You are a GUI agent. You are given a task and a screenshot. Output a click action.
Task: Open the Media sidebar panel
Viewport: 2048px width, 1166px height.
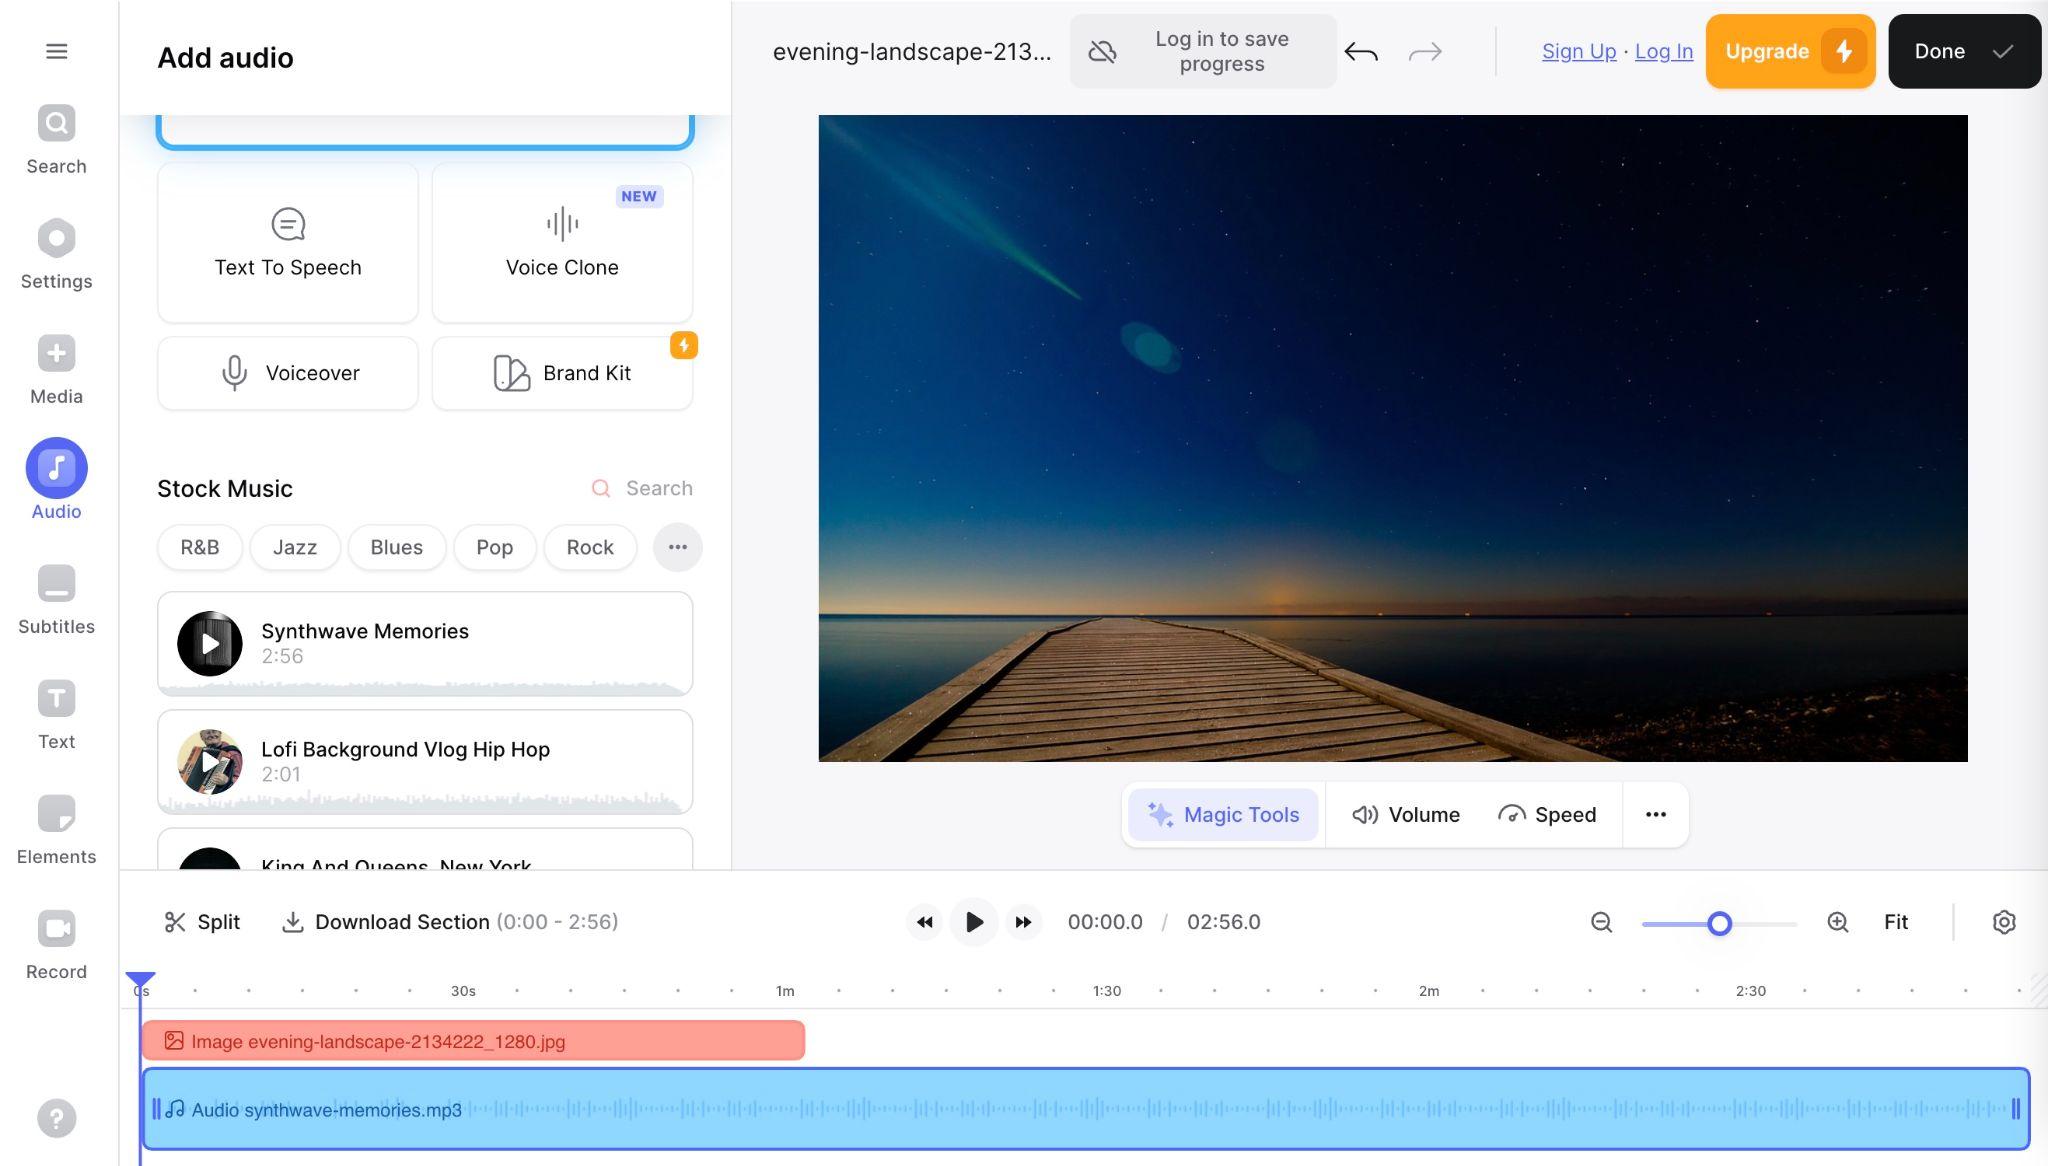(x=57, y=370)
